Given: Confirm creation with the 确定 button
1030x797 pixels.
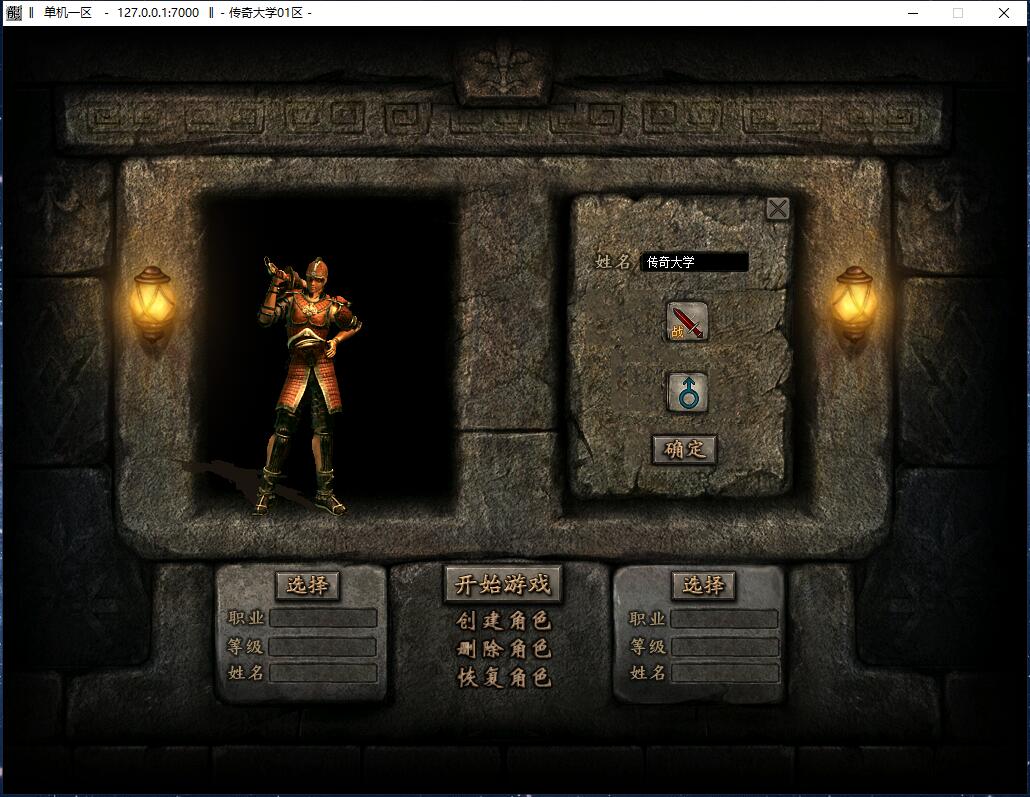Looking at the screenshot, I should pos(684,449).
